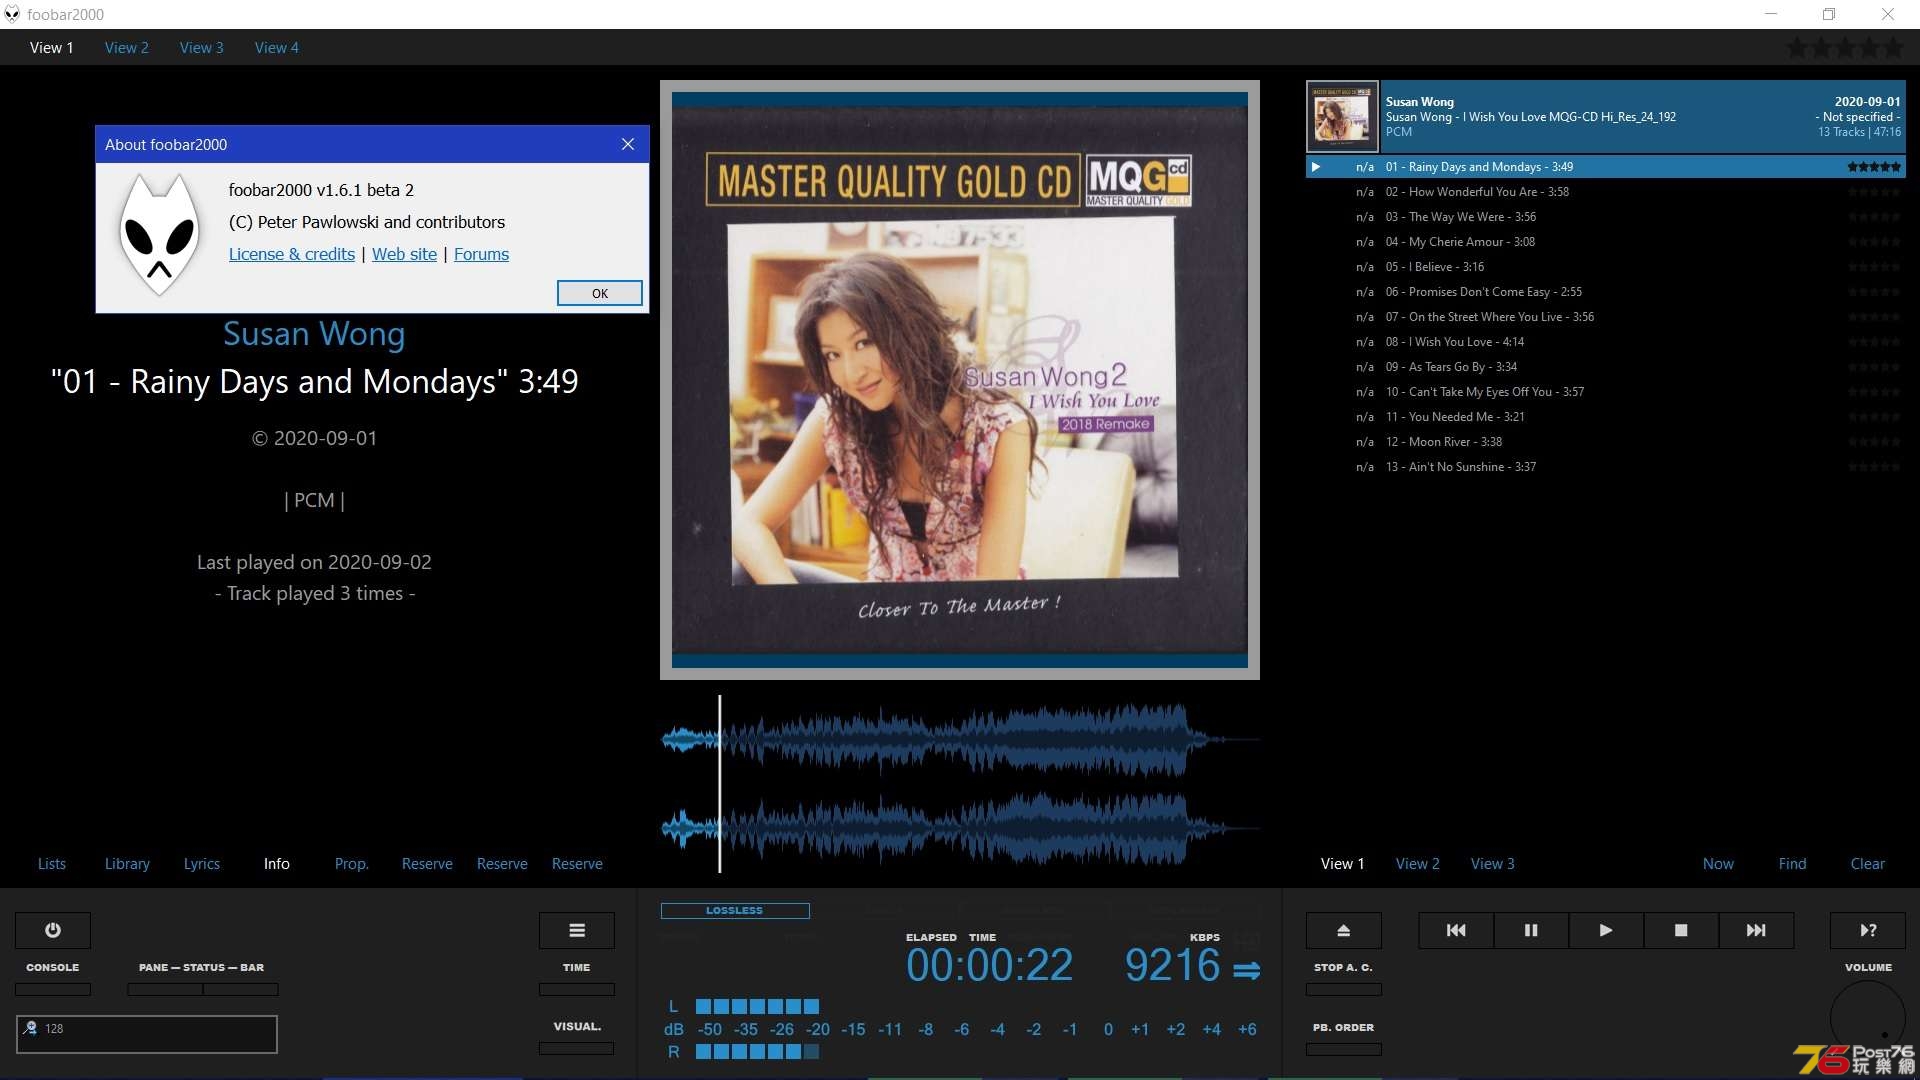Select track 13 - Ain't No Sunshine
Viewport: 1920px width, 1080px height.
pyautogui.click(x=1606, y=467)
